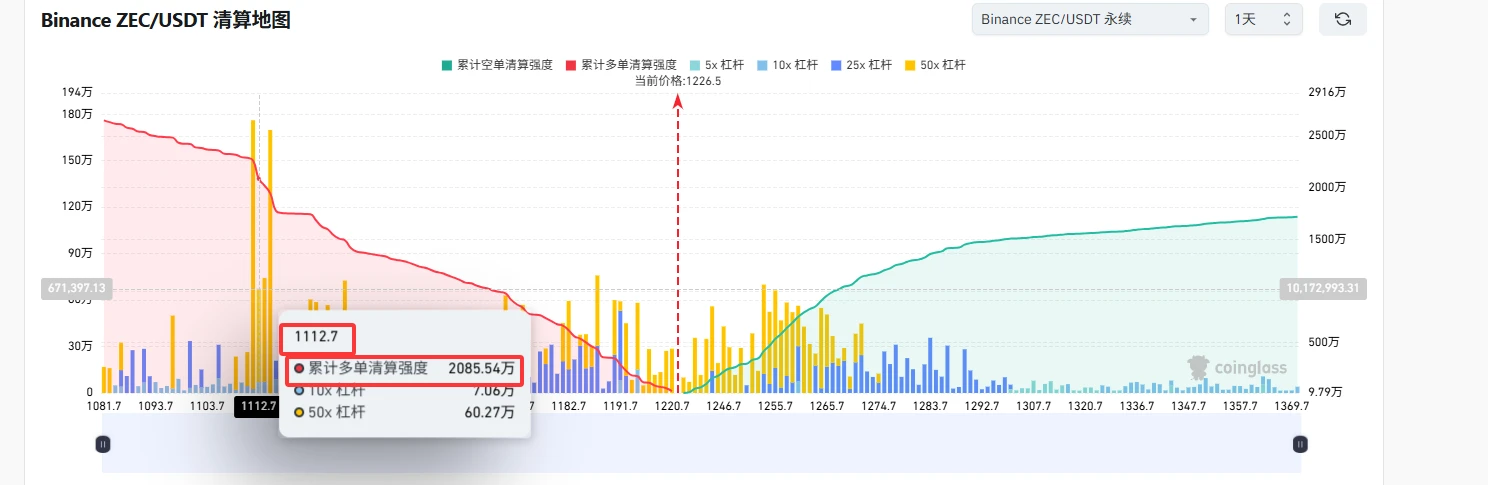This screenshot has width=1488, height=485.
Task: Click the left range slider handle
Action: tap(102, 444)
